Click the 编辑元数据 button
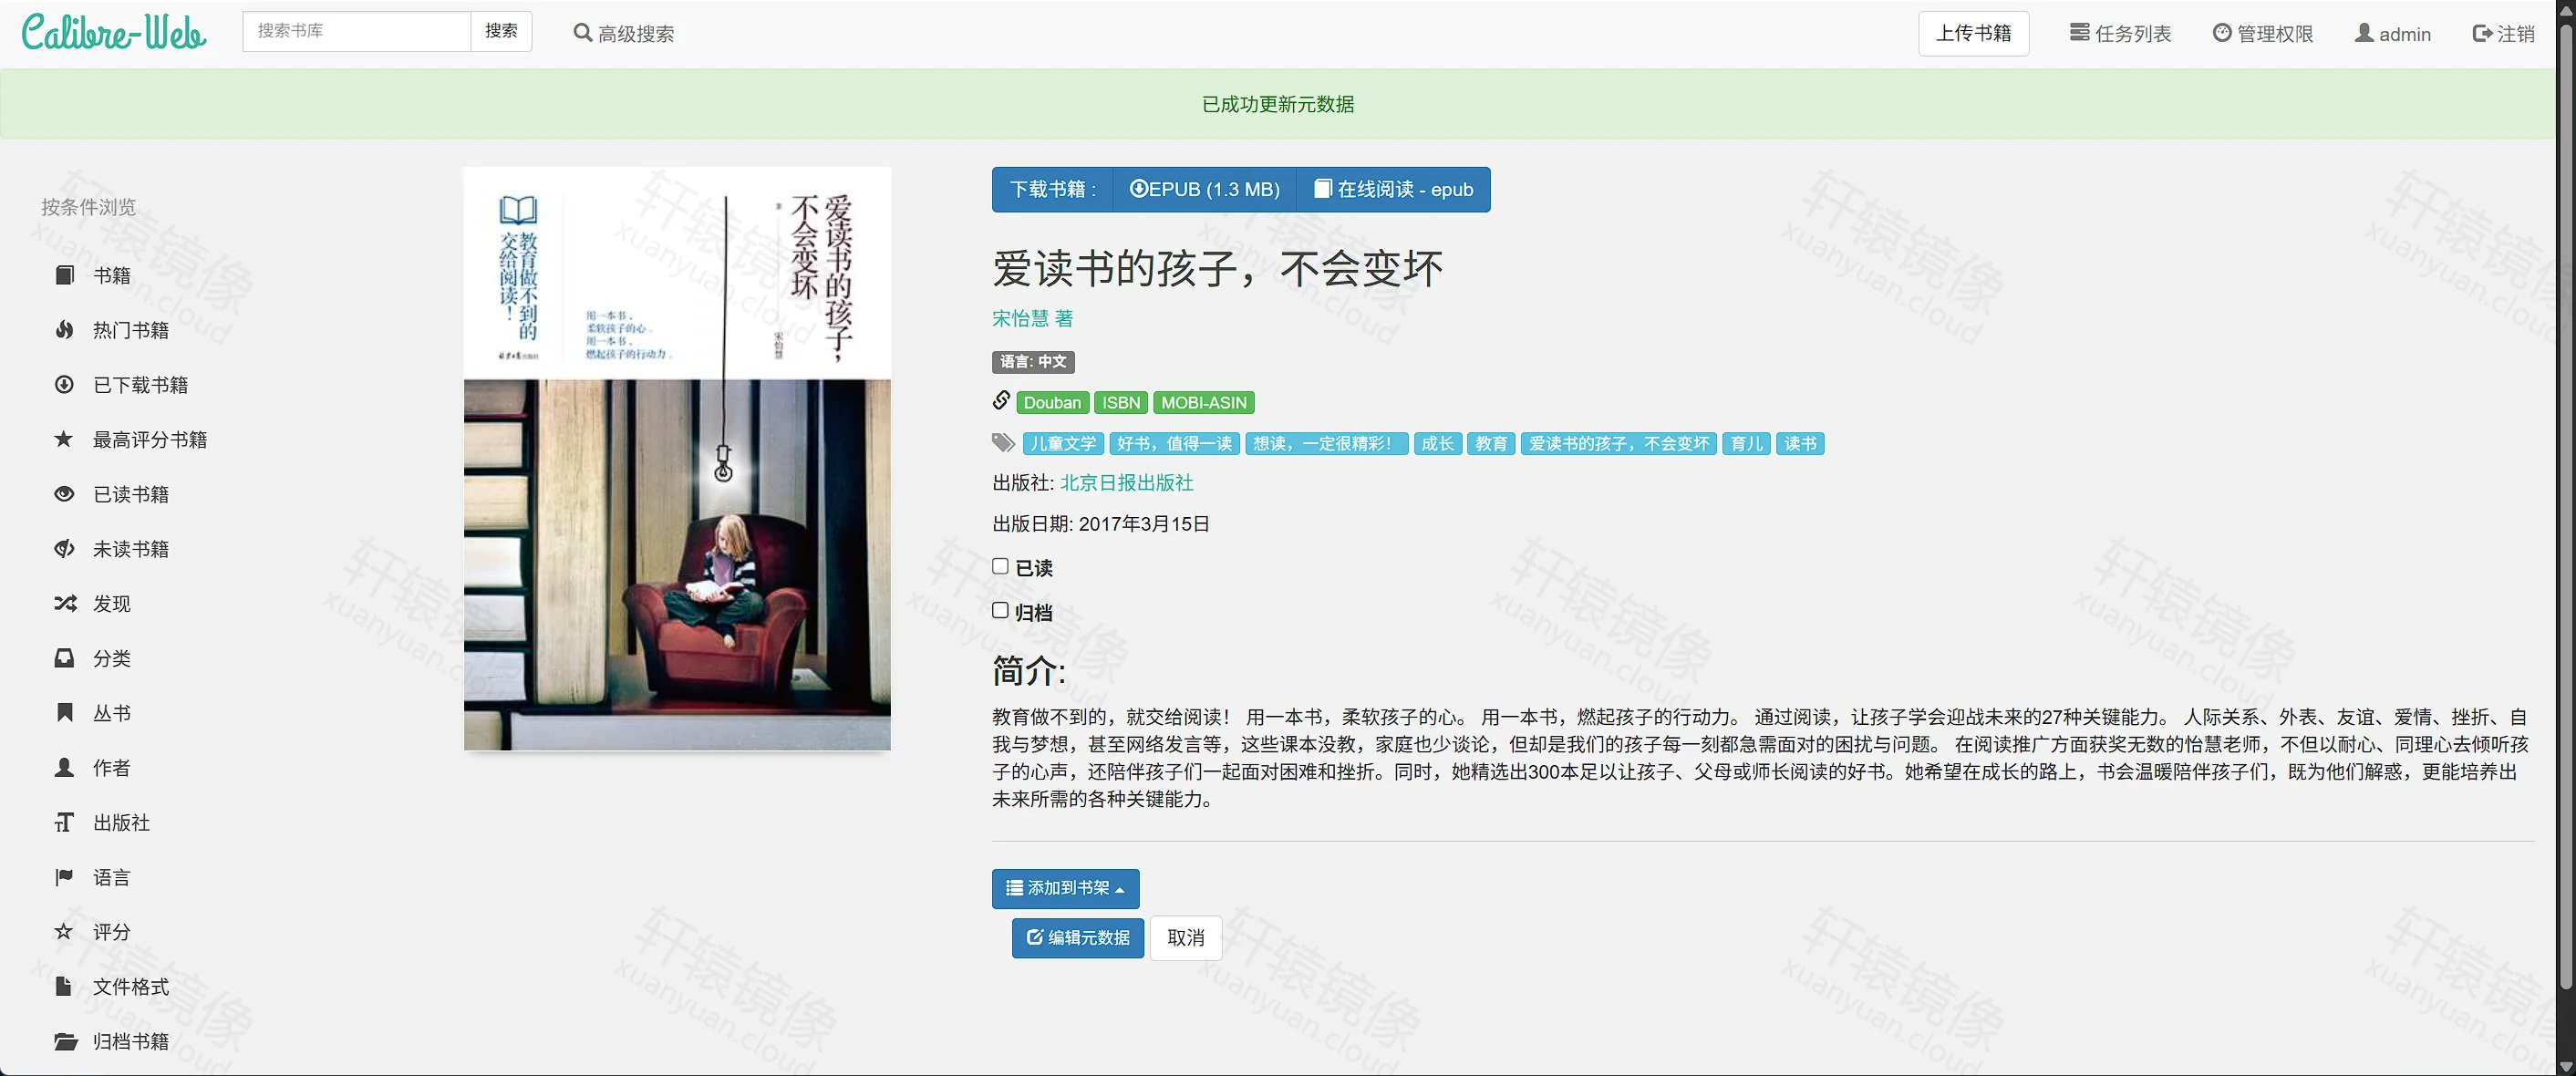 (x=1077, y=937)
